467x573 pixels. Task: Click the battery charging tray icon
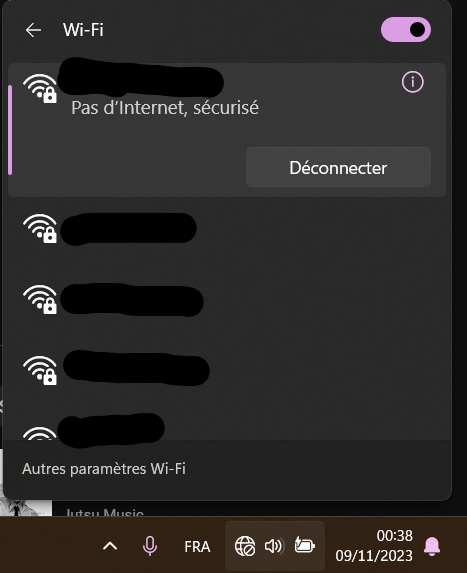[x=304, y=545]
